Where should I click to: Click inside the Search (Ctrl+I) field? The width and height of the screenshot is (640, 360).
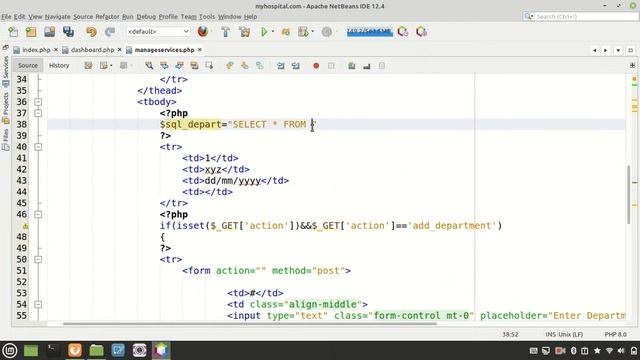[x=581, y=17]
